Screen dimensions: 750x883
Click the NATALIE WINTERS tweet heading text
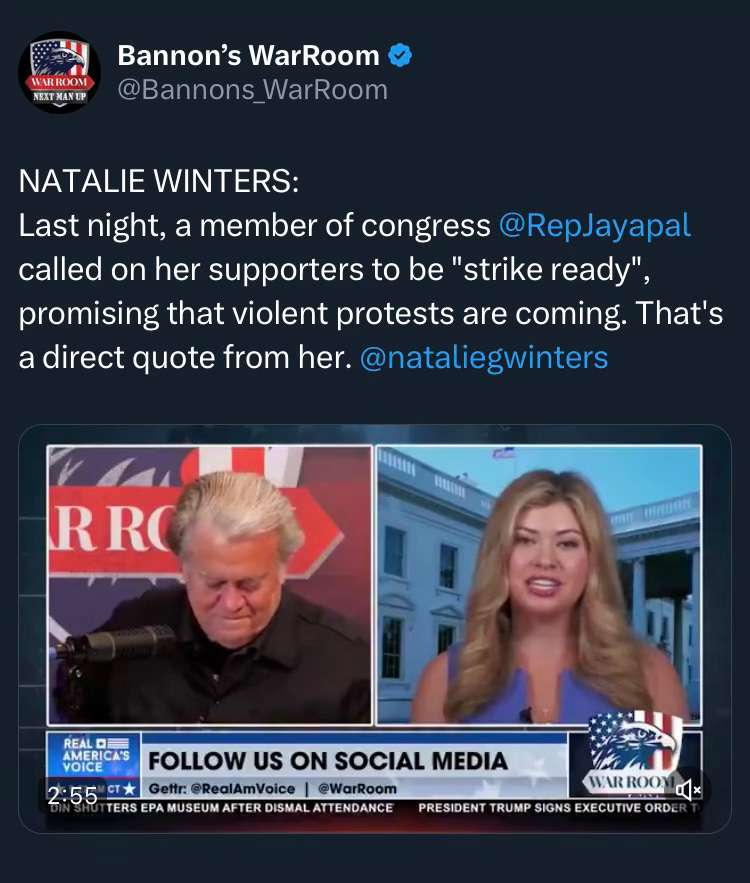tap(159, 181)
